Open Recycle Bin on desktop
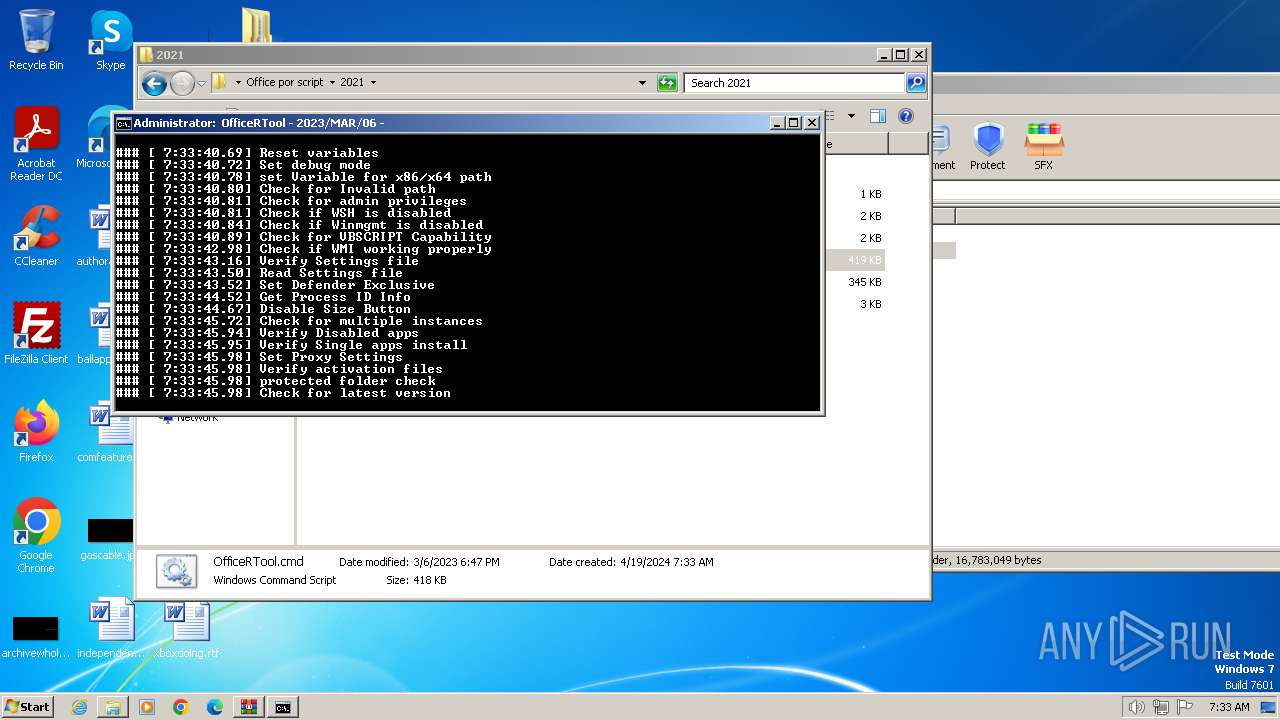 click(36, 40)
